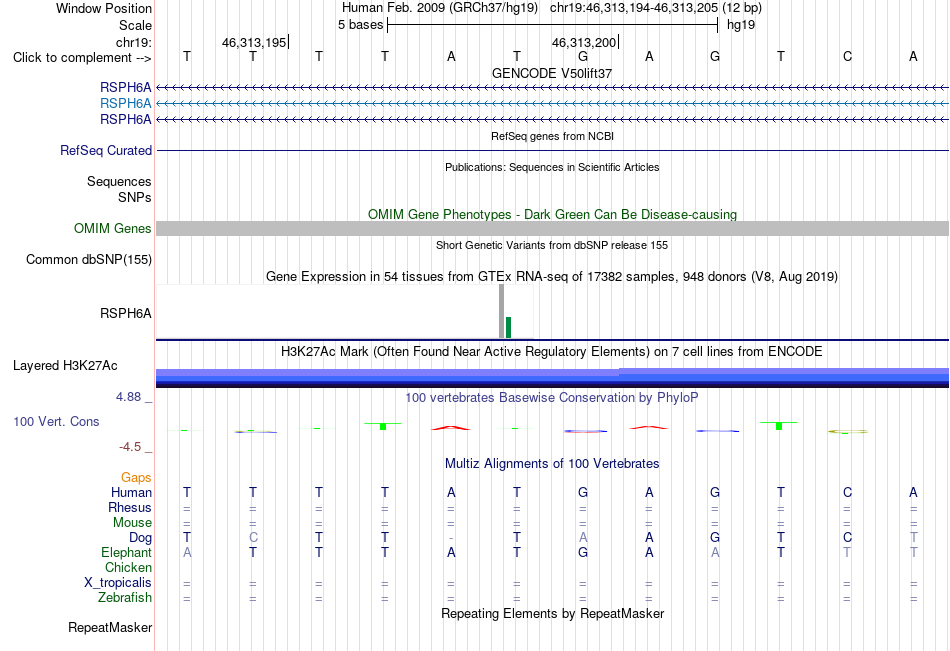
Task: Select the Rhesus alignment row label
Action: [x=130, y=507]
